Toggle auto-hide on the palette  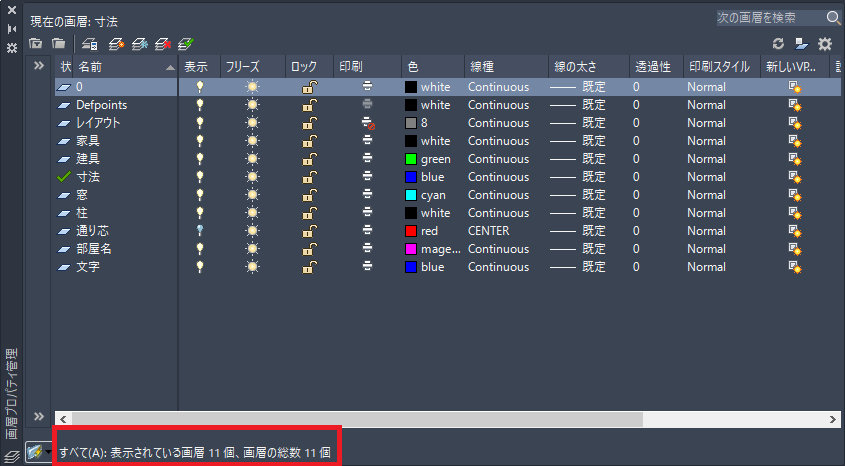coord(12,29)
